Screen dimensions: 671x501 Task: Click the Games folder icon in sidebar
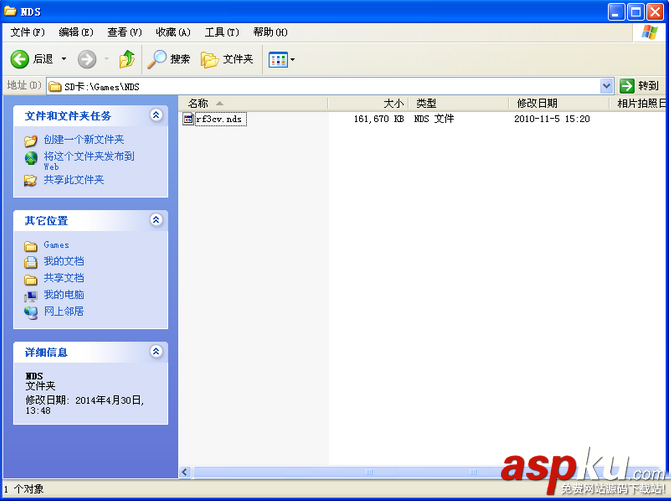(x=31, y=246)
